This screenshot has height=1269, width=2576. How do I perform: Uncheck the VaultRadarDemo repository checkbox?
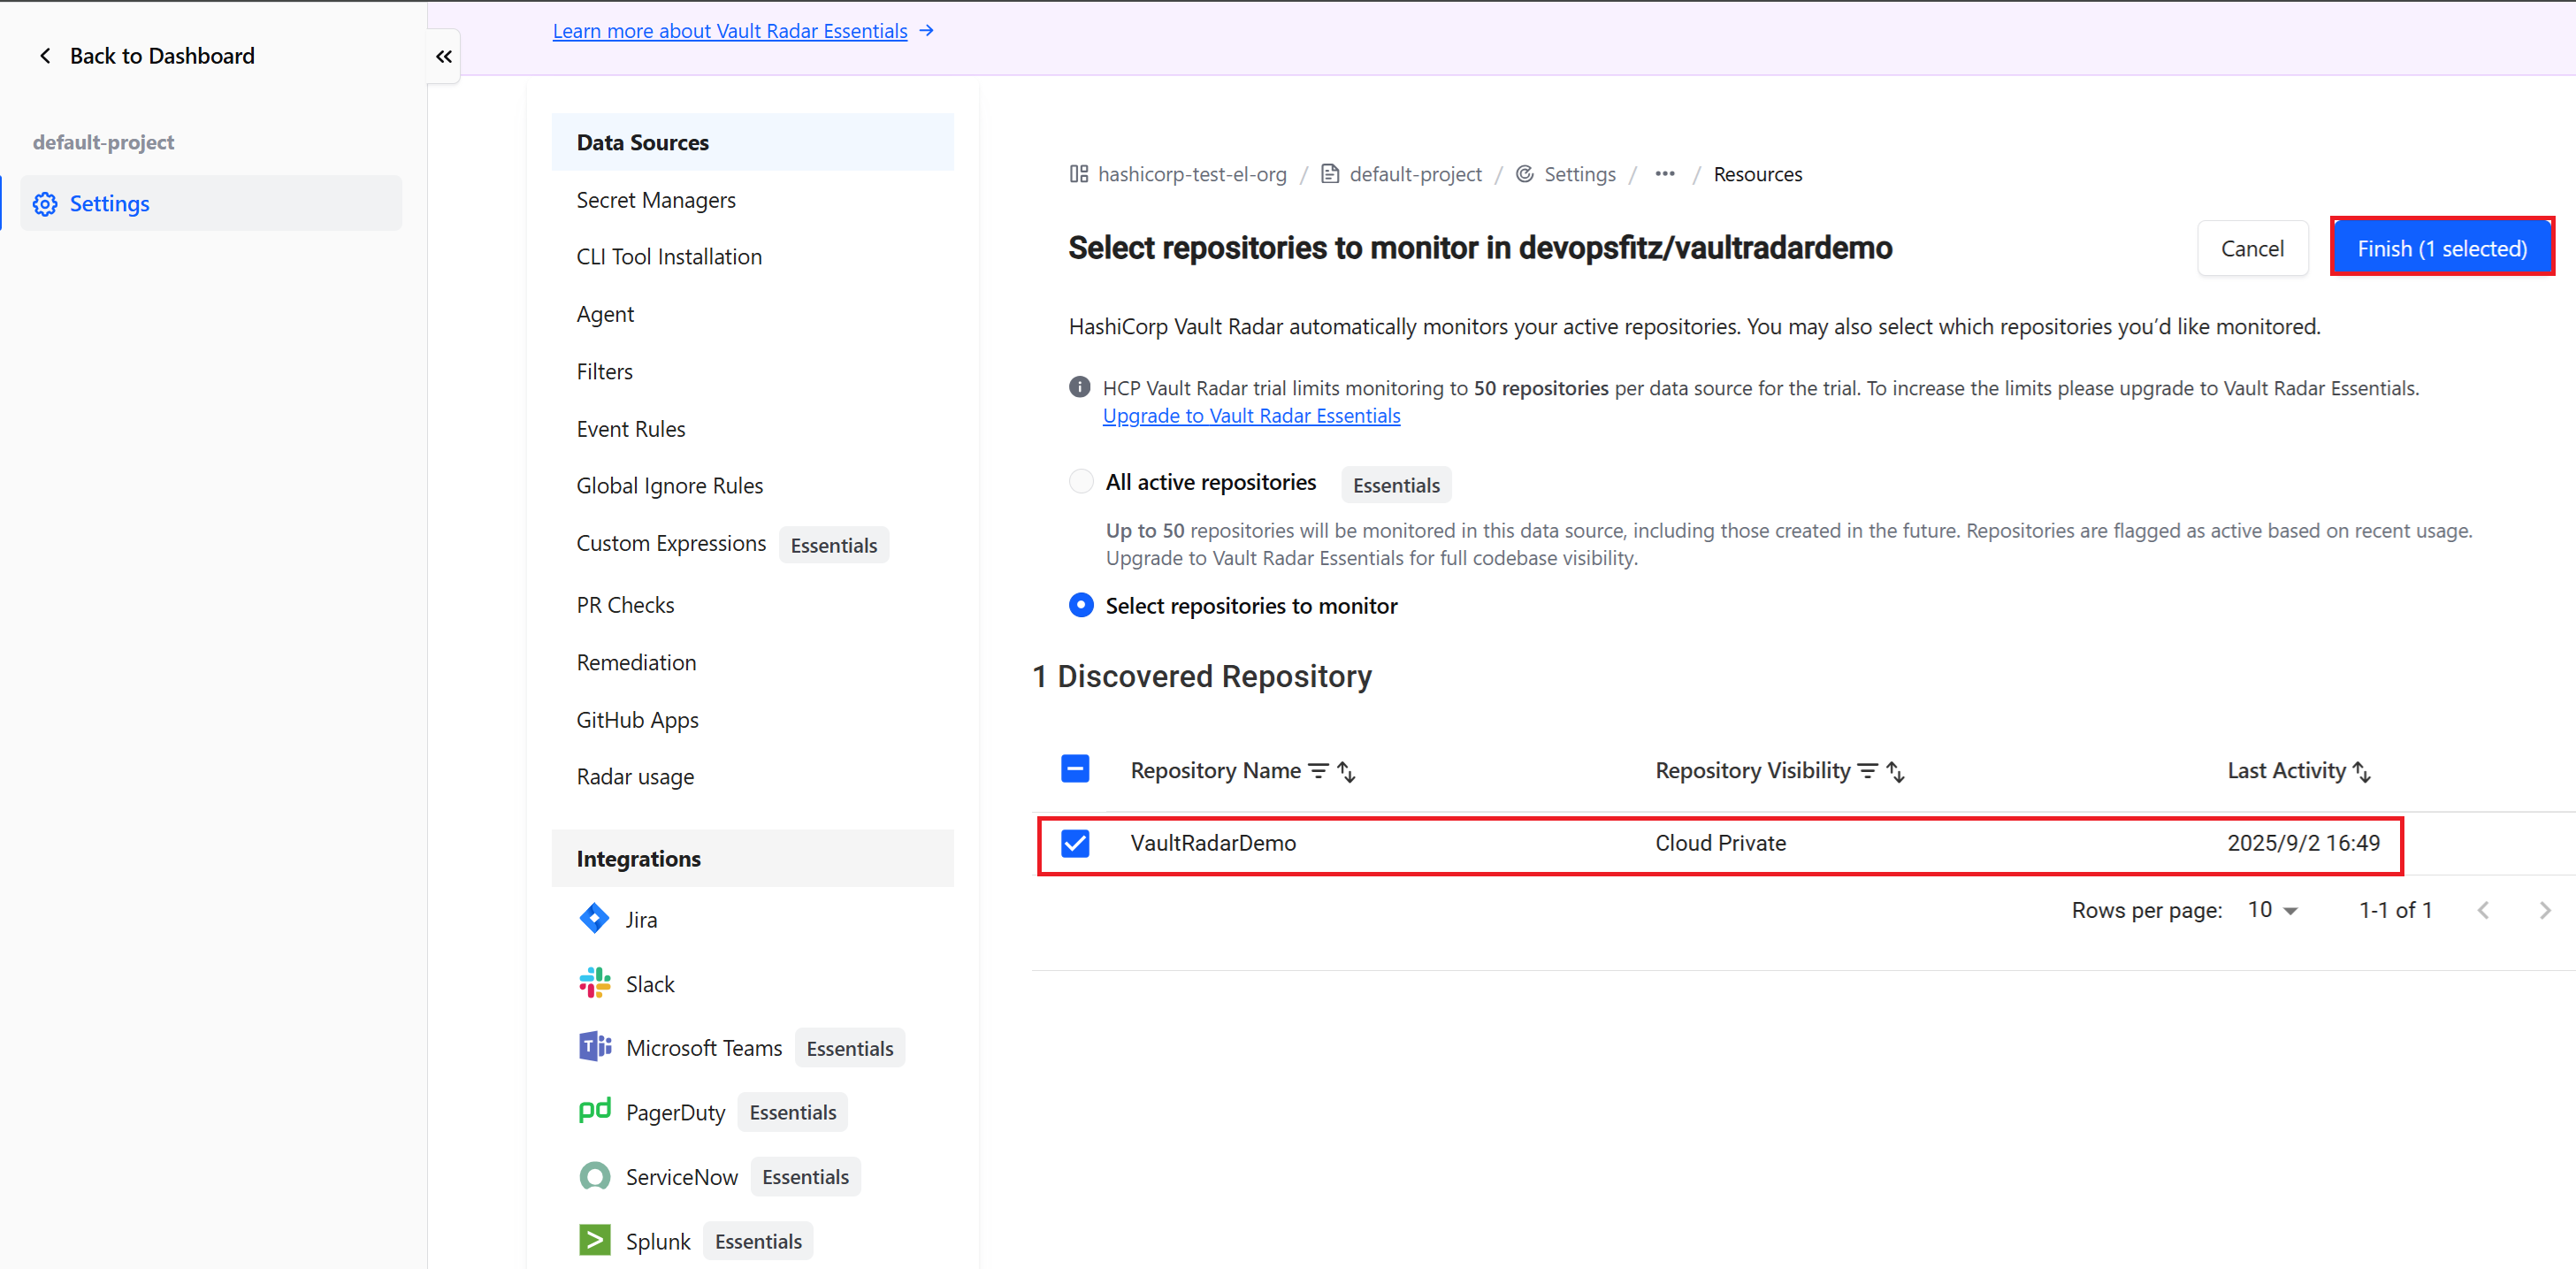point(1075,843)
